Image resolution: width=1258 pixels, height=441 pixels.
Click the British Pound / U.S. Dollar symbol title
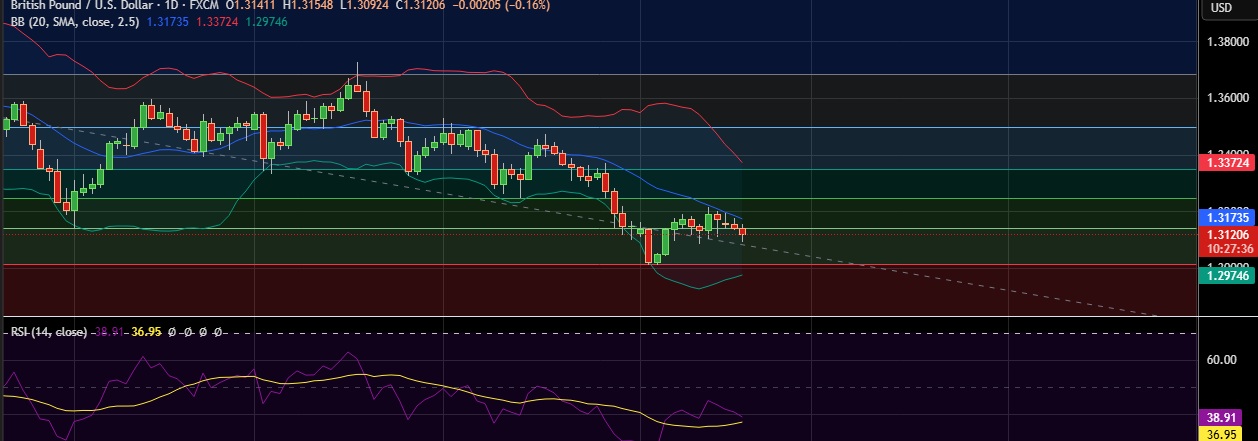[x=82, y=5]
